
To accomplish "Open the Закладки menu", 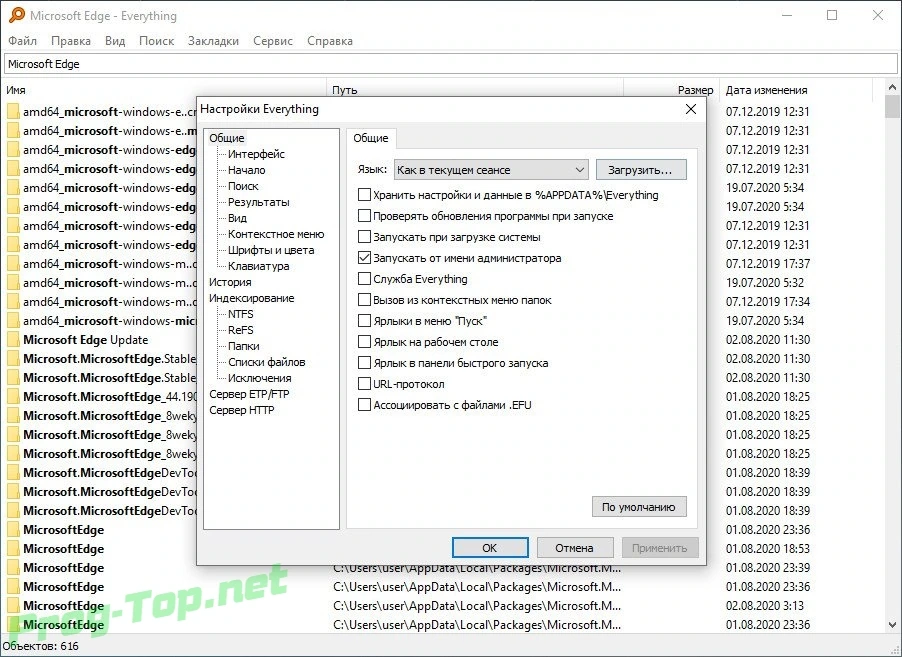I will coord(213,41).
